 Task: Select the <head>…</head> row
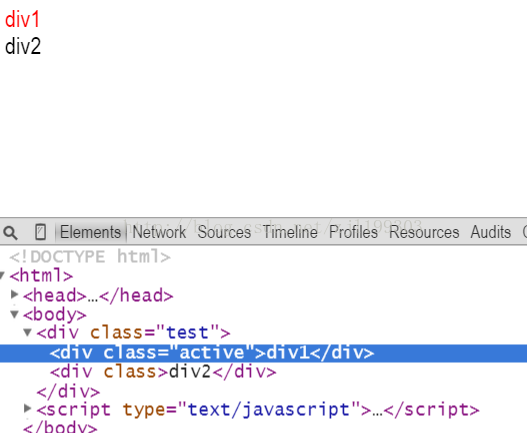pos(98,296)
